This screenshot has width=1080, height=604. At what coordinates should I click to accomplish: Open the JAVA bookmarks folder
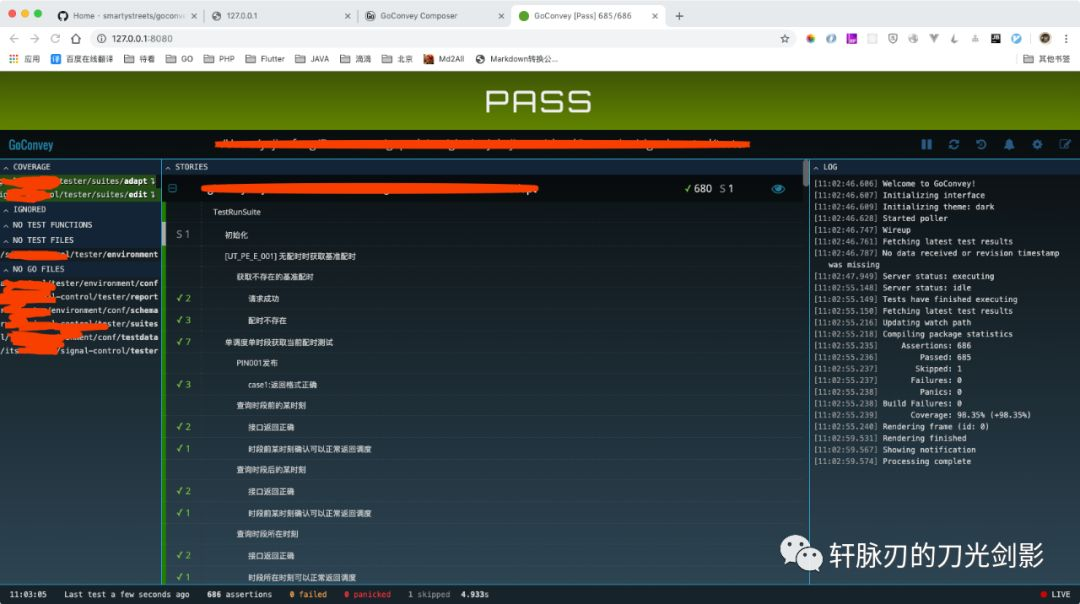click(312, 59)
